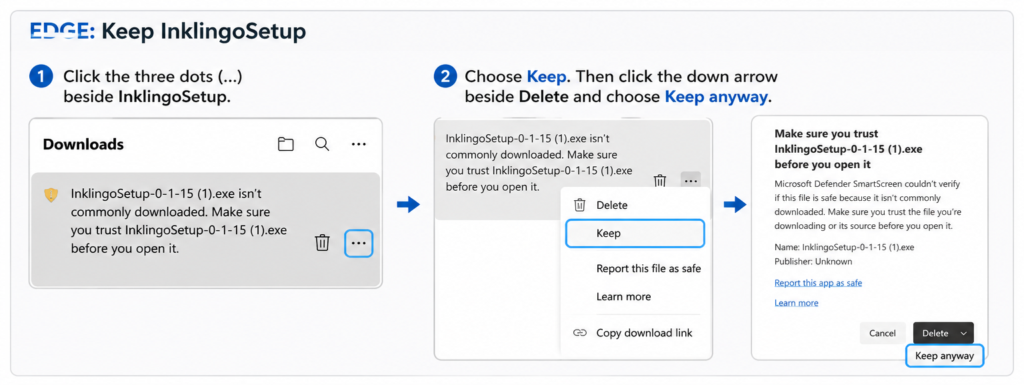Click the bold Make sure you trust dialog heading
The width and height of the screenshot is (1024, 385).
pyautogui.click(x=848, y=148)
